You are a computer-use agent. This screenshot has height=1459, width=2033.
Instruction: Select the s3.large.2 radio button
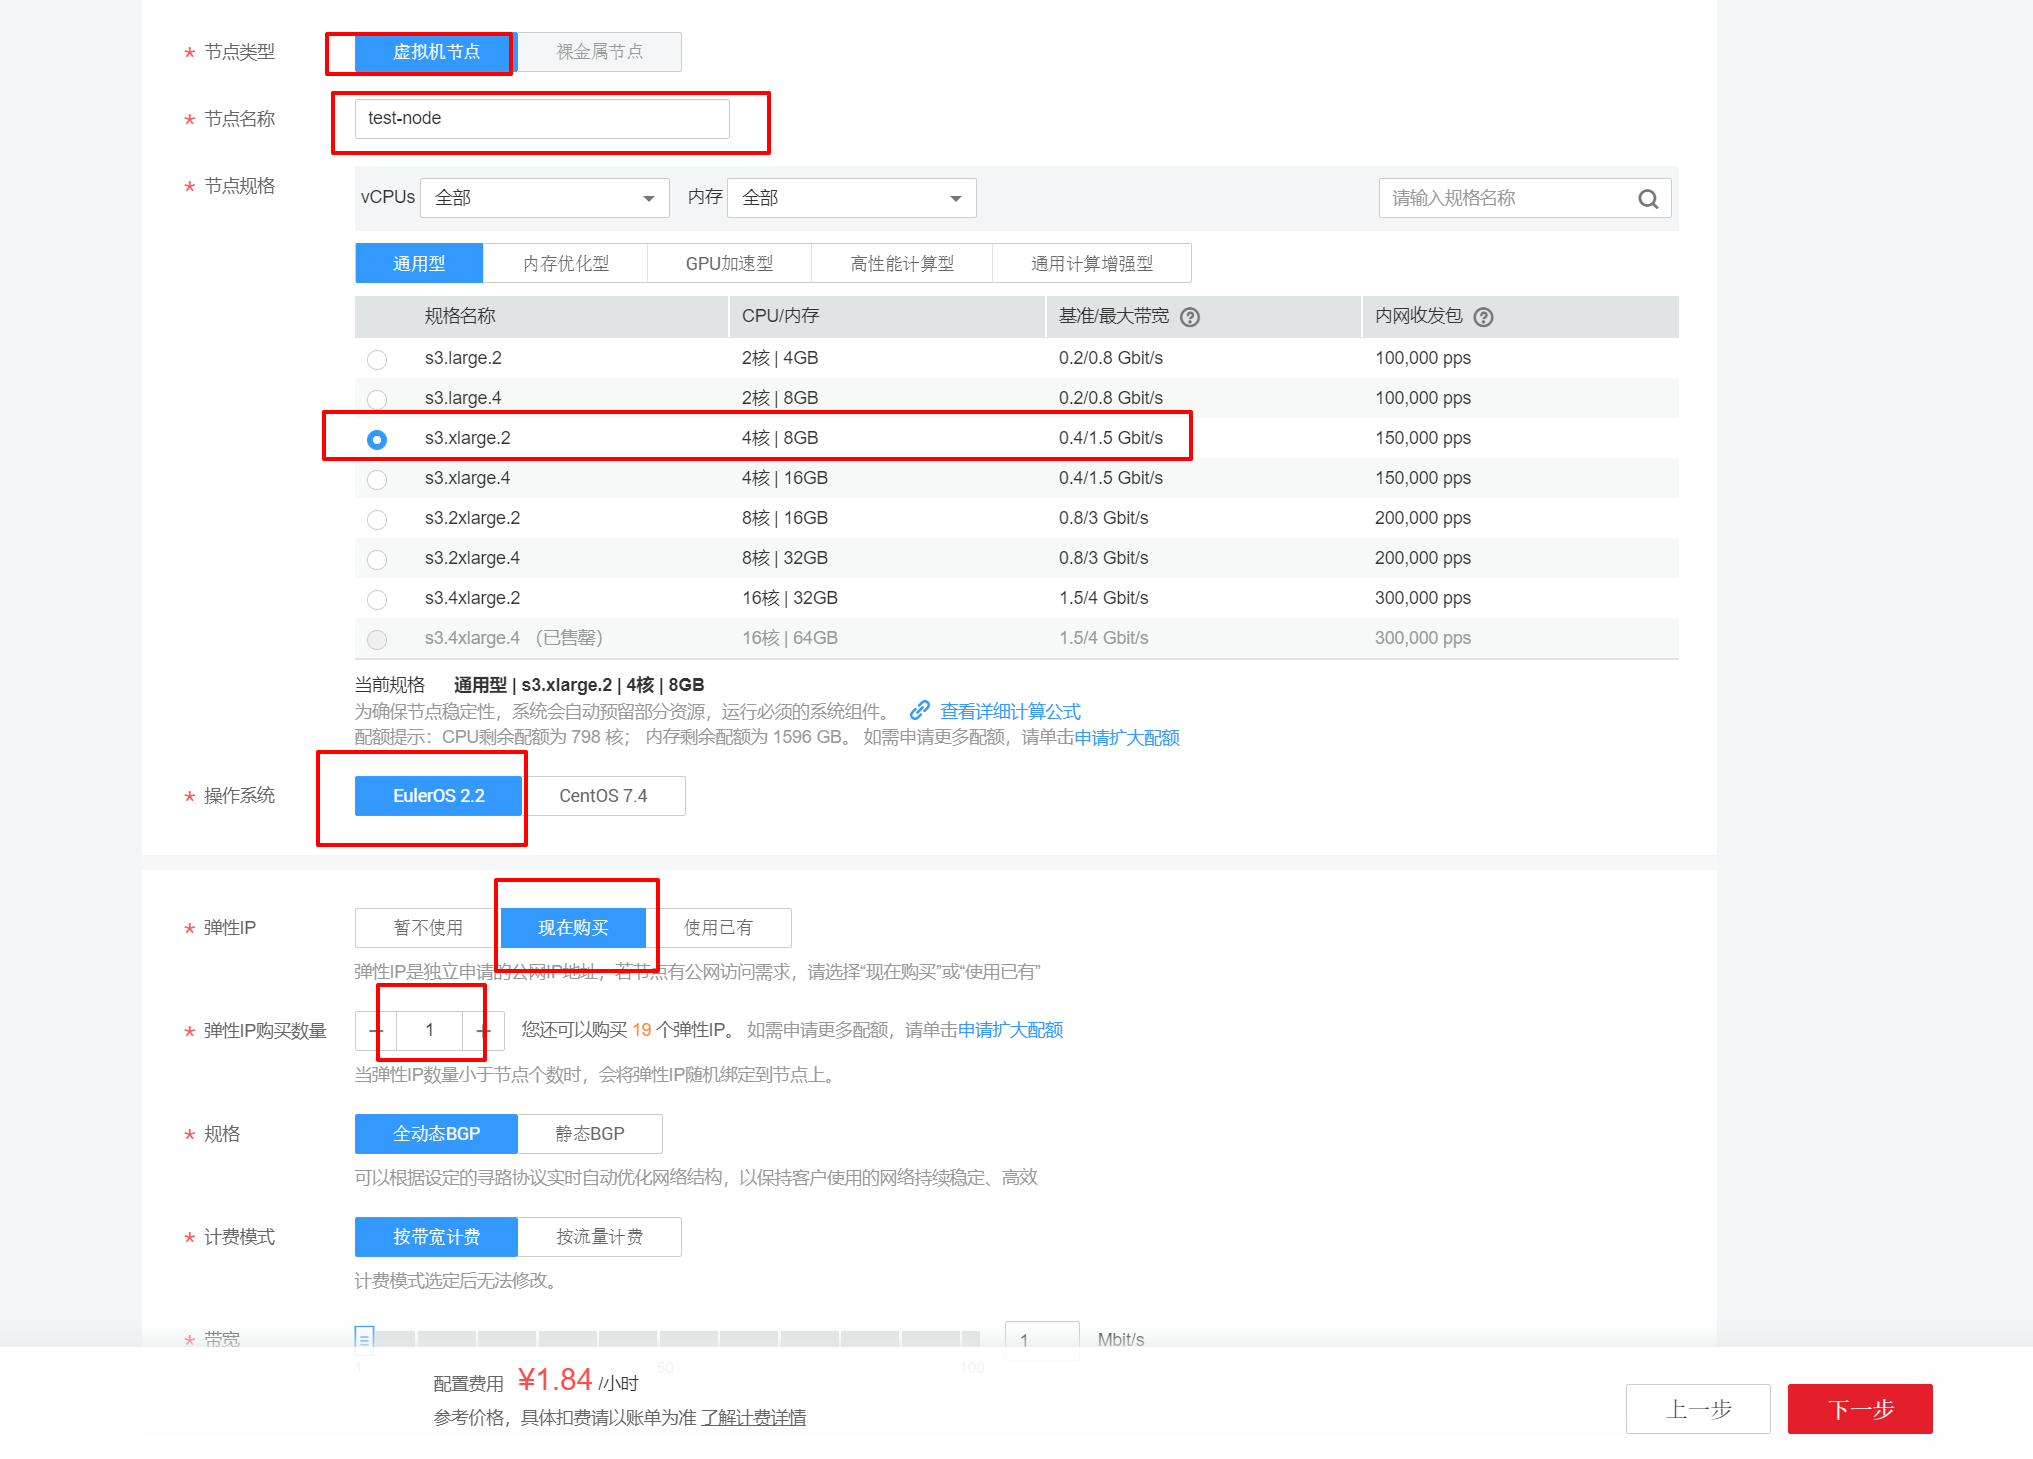click(x=377, y=359)
